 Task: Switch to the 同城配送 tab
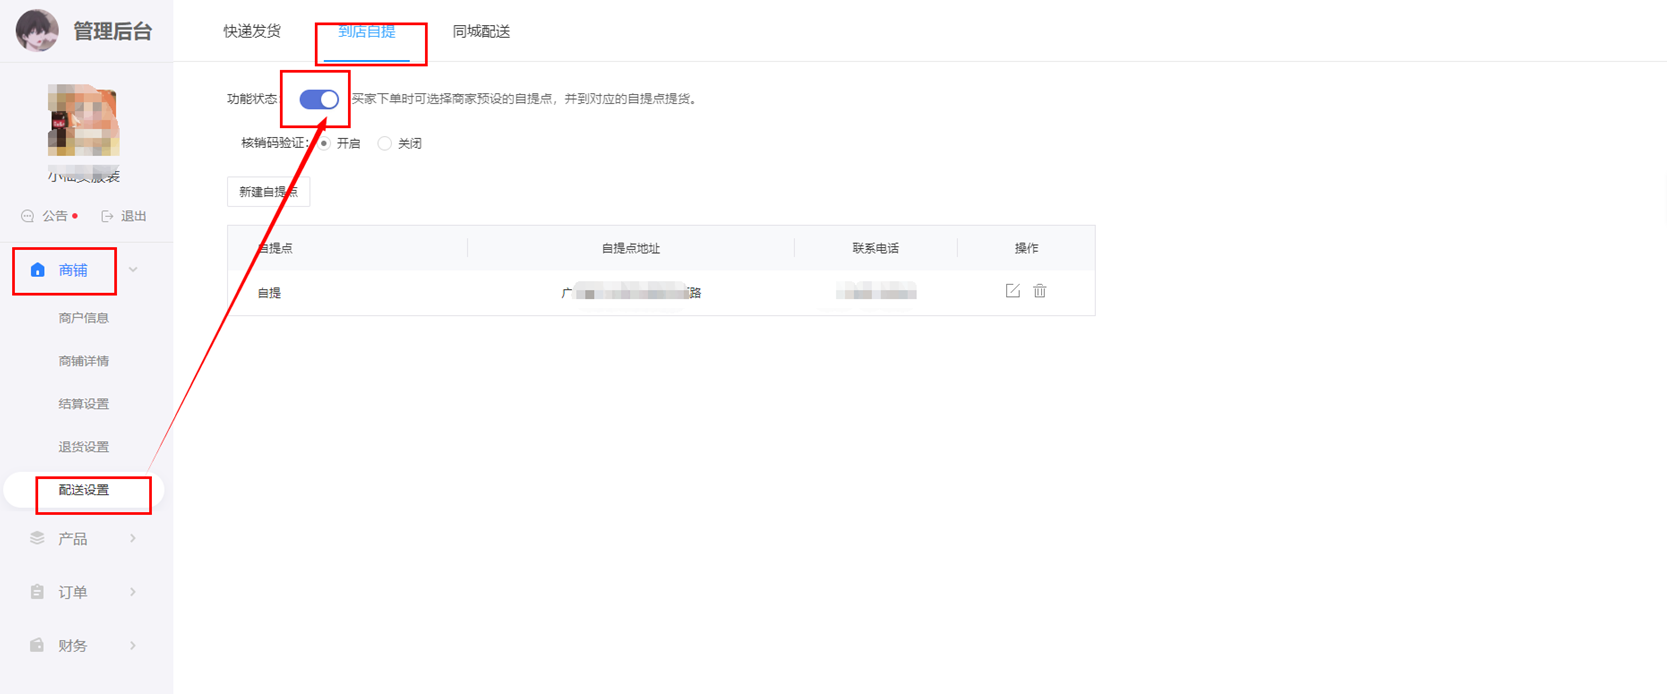[x=481, y=31]
